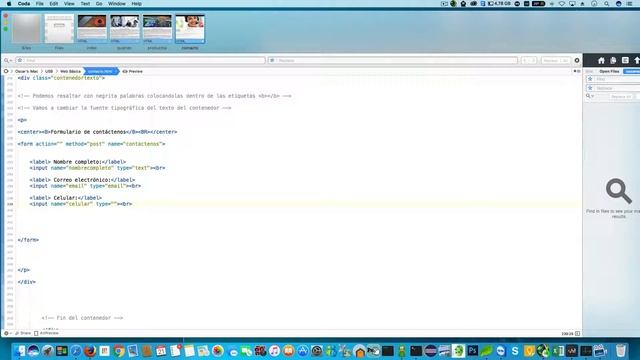
Task: Open the Trash in the Dock
Action: (621, 351)
